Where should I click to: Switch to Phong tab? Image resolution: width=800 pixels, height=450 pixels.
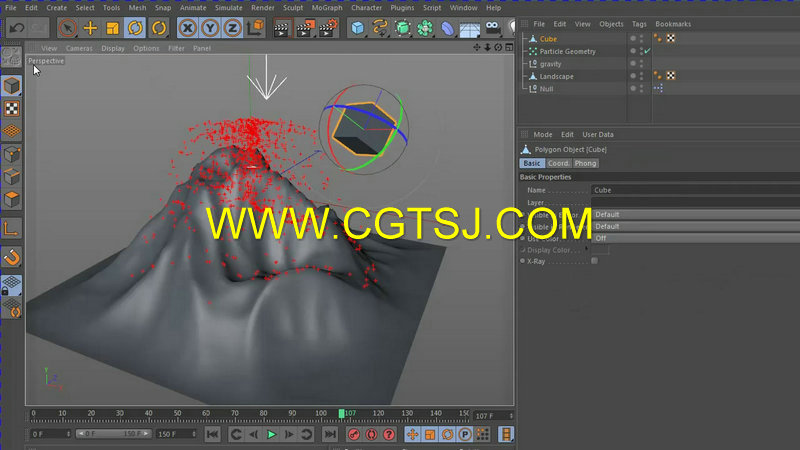(x=585, y=163)
